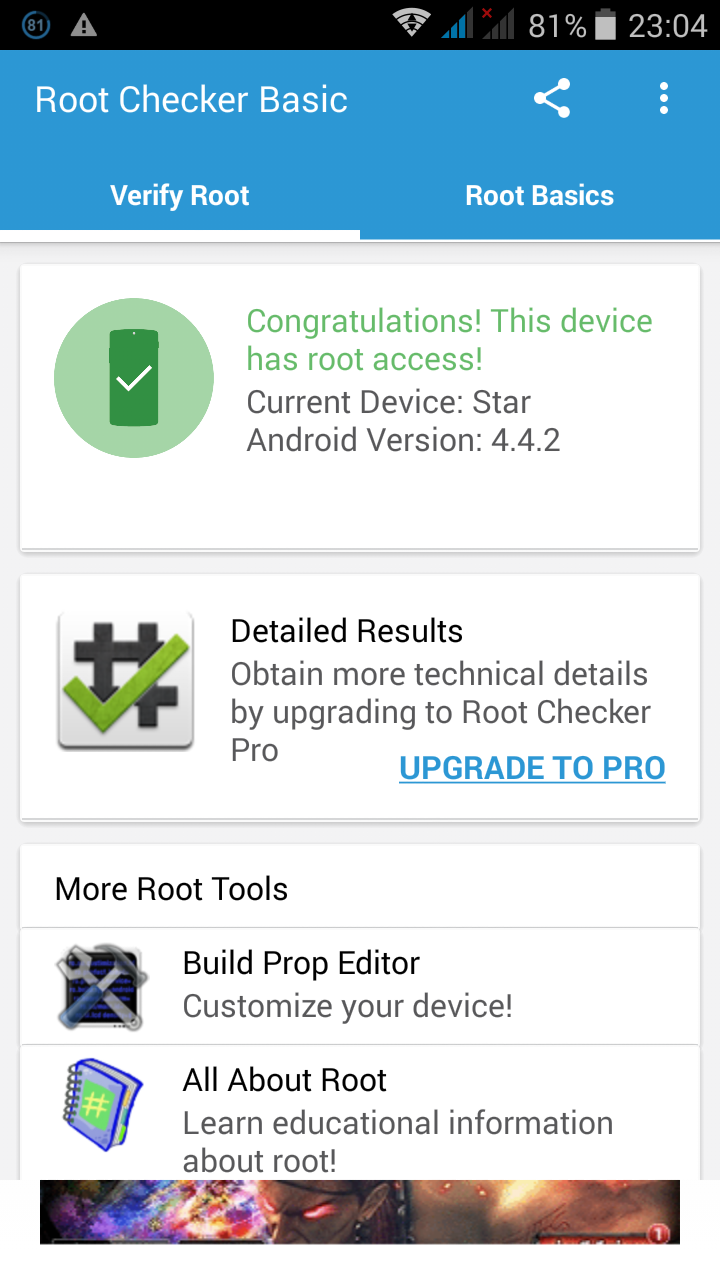Tap the Root Checker Basic title

[191, 100]
